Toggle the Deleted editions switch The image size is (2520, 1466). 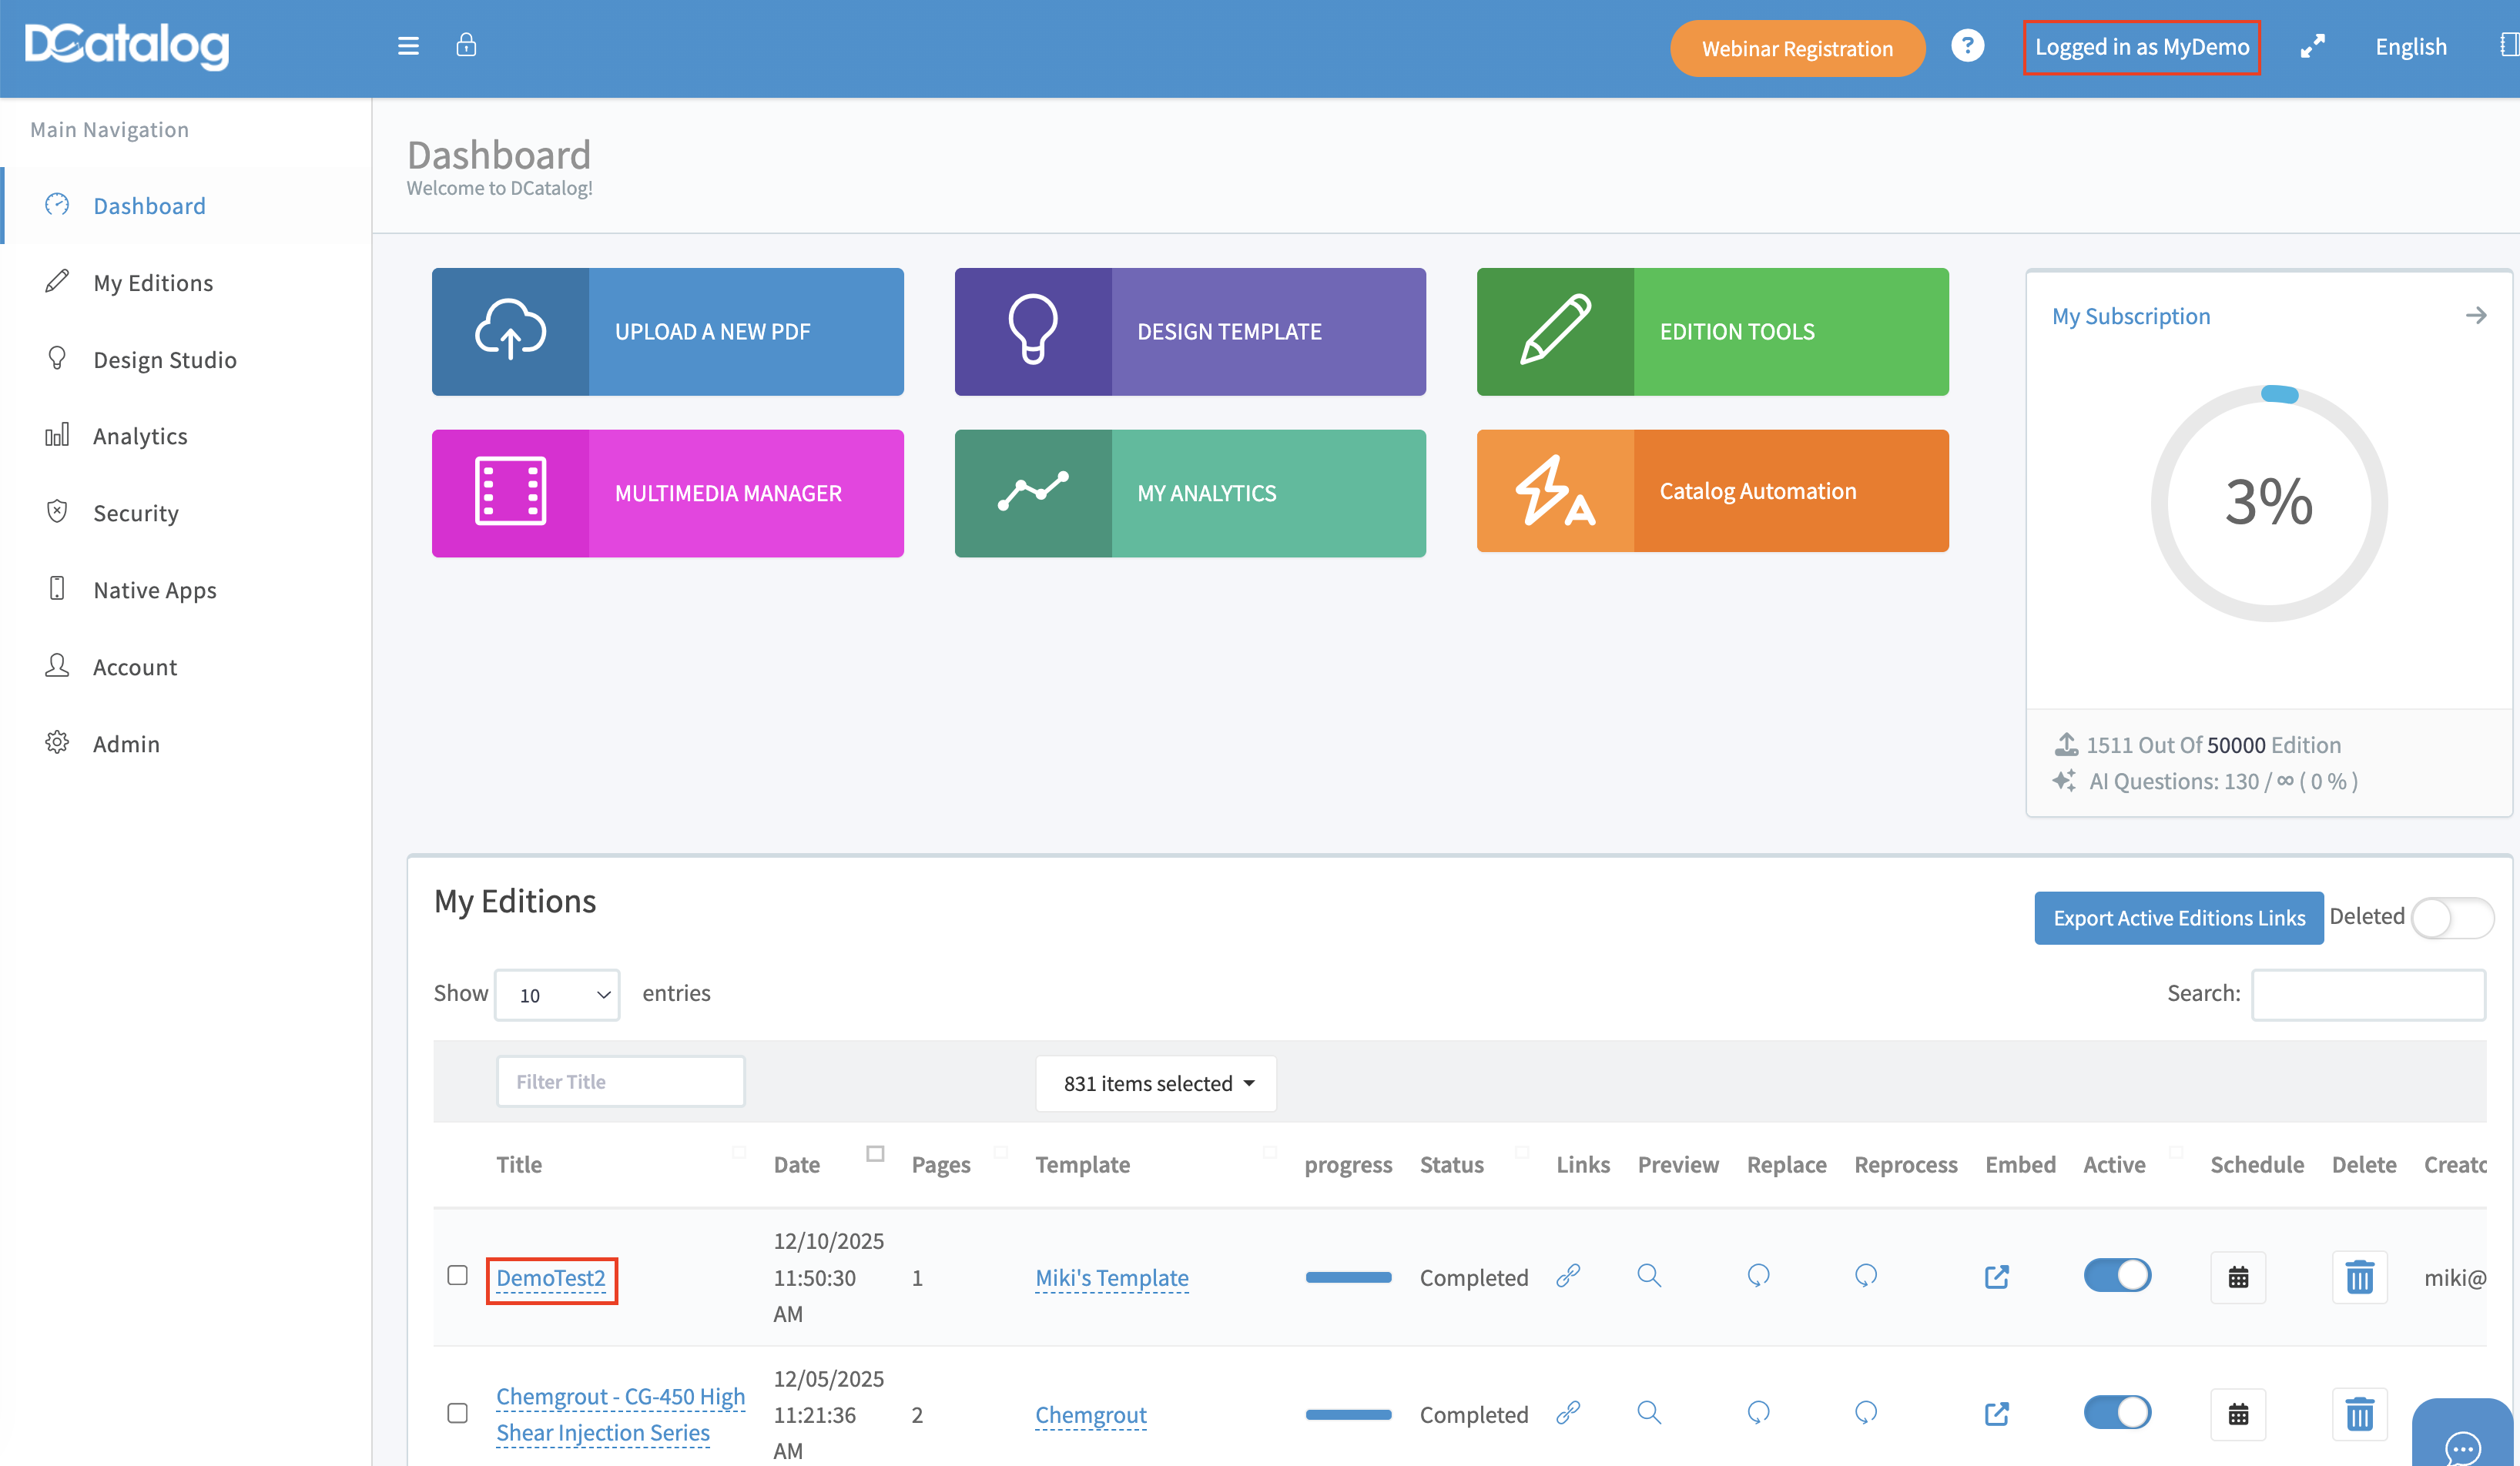pos(2451,917)
